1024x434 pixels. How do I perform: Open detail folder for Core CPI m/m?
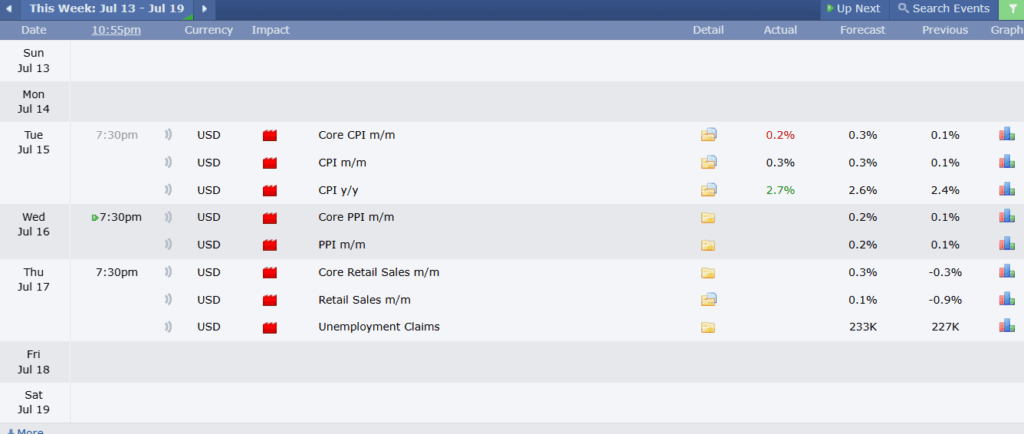[709, 135]
